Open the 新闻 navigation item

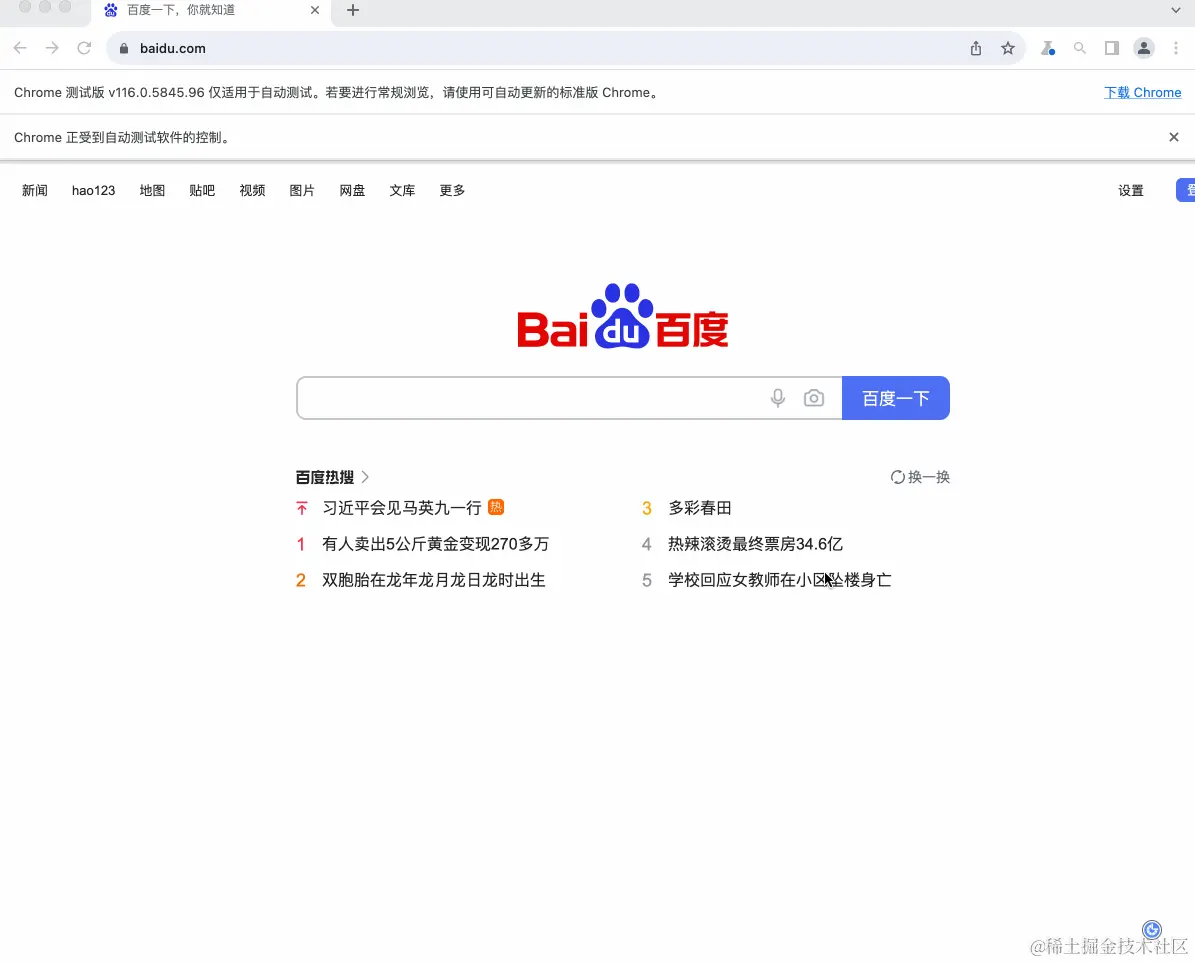[x=34, y=190]
